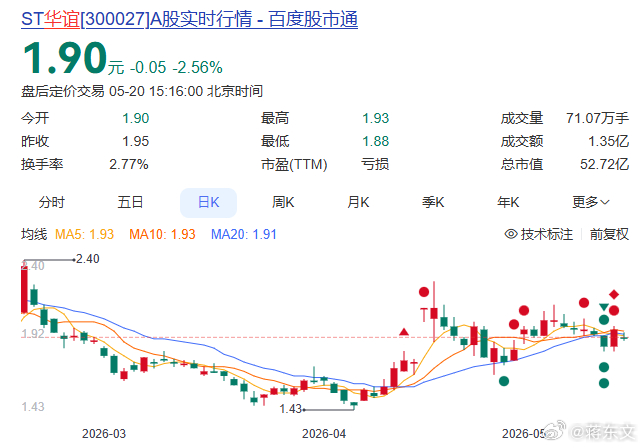The image size is (643, 448).
Task: Click the red upward triangle marker
Action: coord(404,331)
